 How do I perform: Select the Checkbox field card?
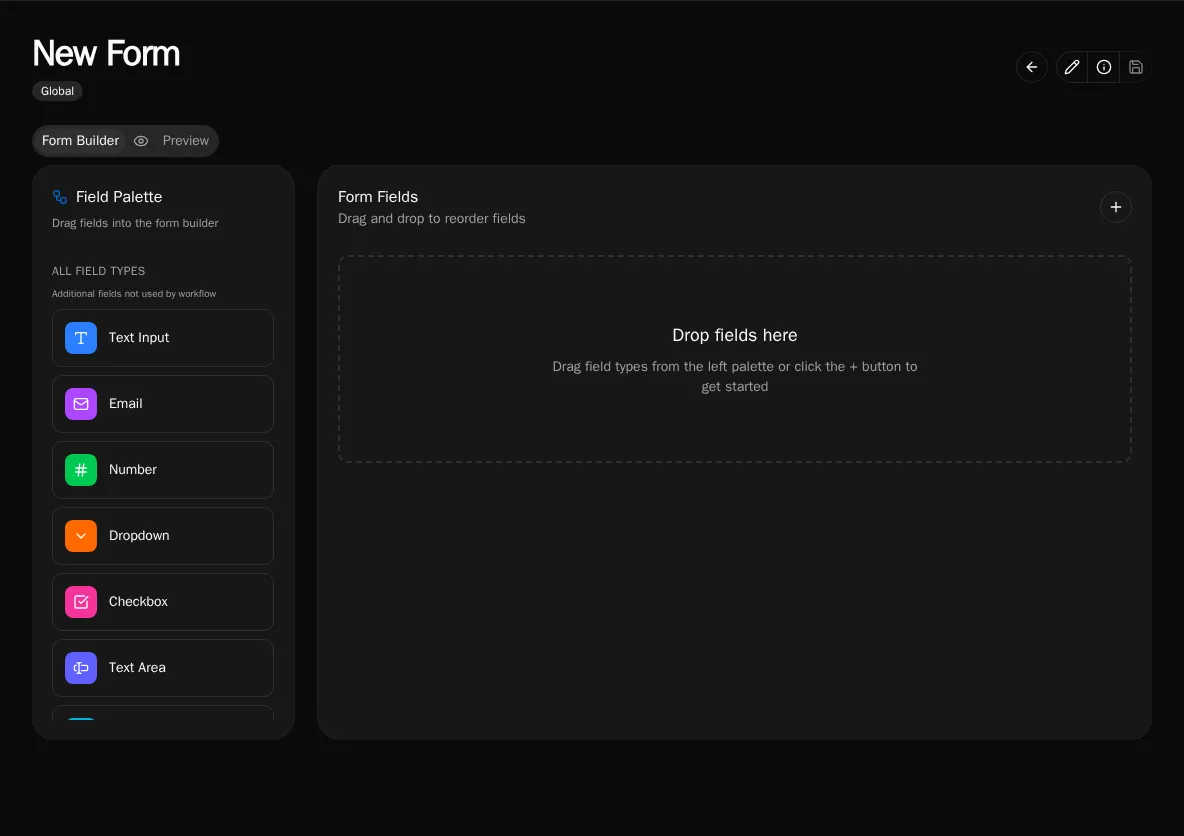click(162, 602)
